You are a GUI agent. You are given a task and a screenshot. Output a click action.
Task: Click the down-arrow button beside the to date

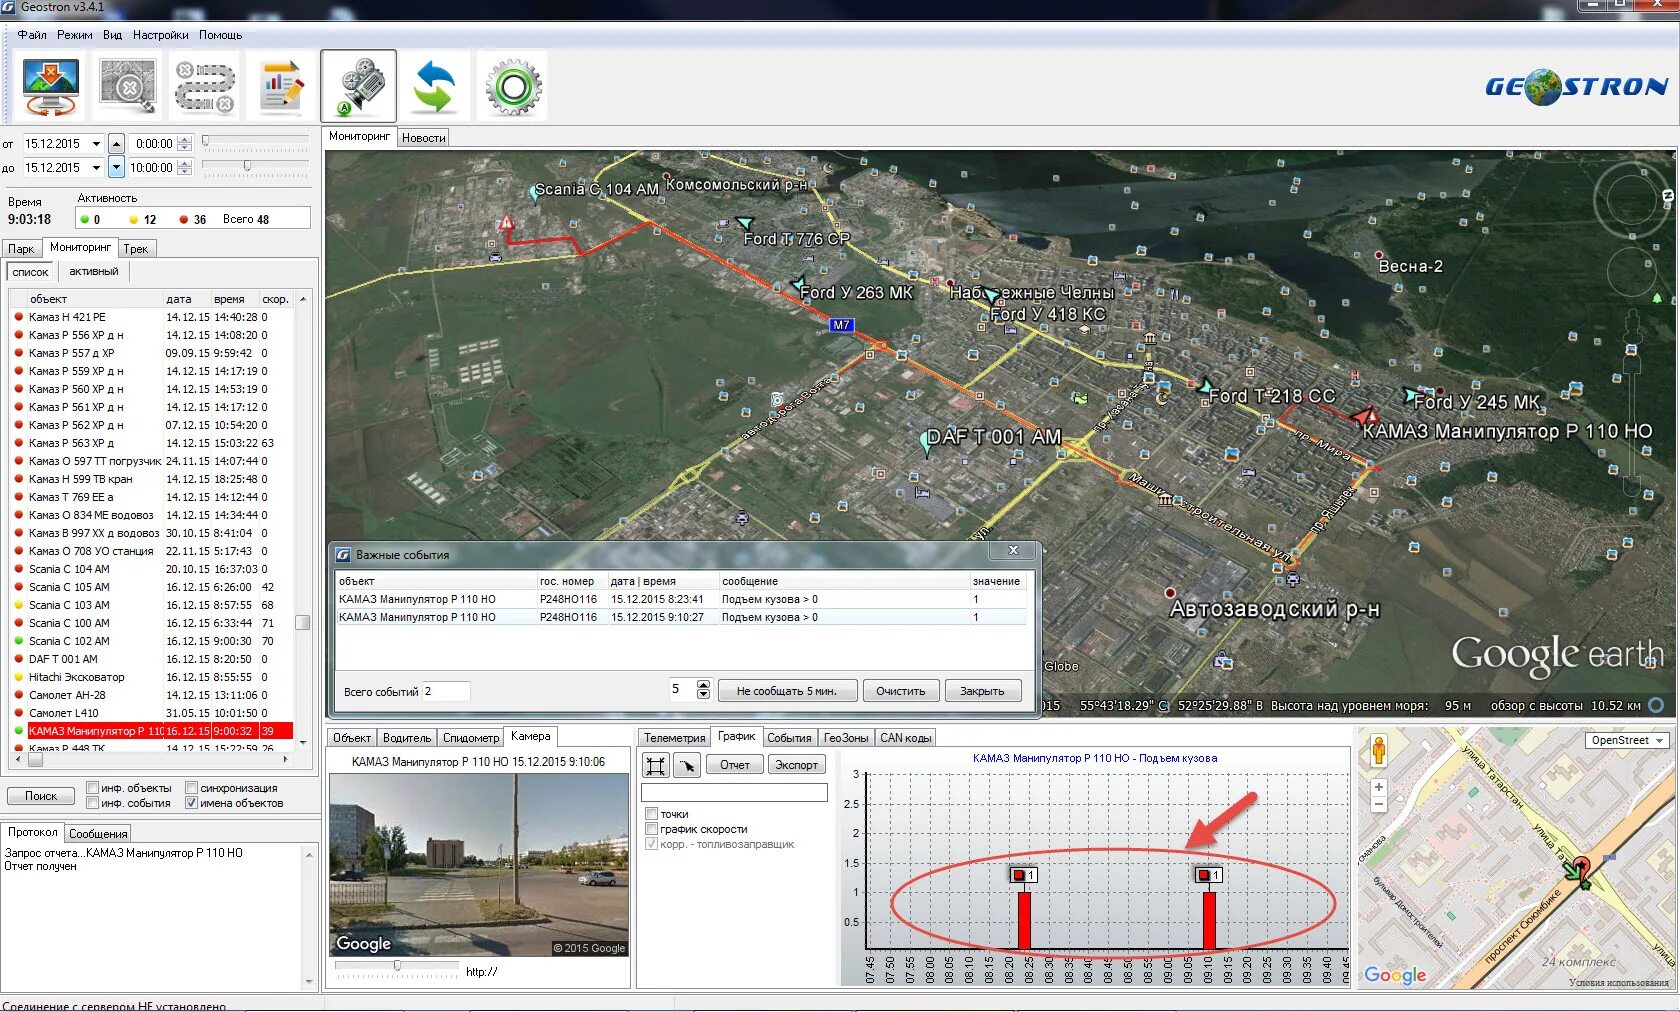(x=116, y=168)
